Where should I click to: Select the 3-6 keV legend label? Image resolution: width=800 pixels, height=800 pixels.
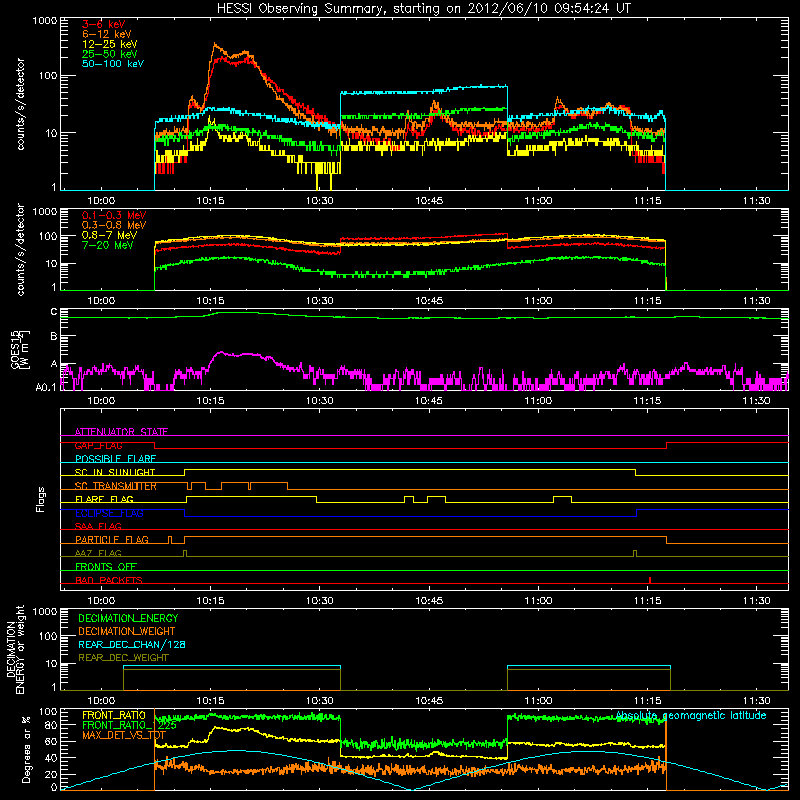pyautogui.click(x=103, y=24)
